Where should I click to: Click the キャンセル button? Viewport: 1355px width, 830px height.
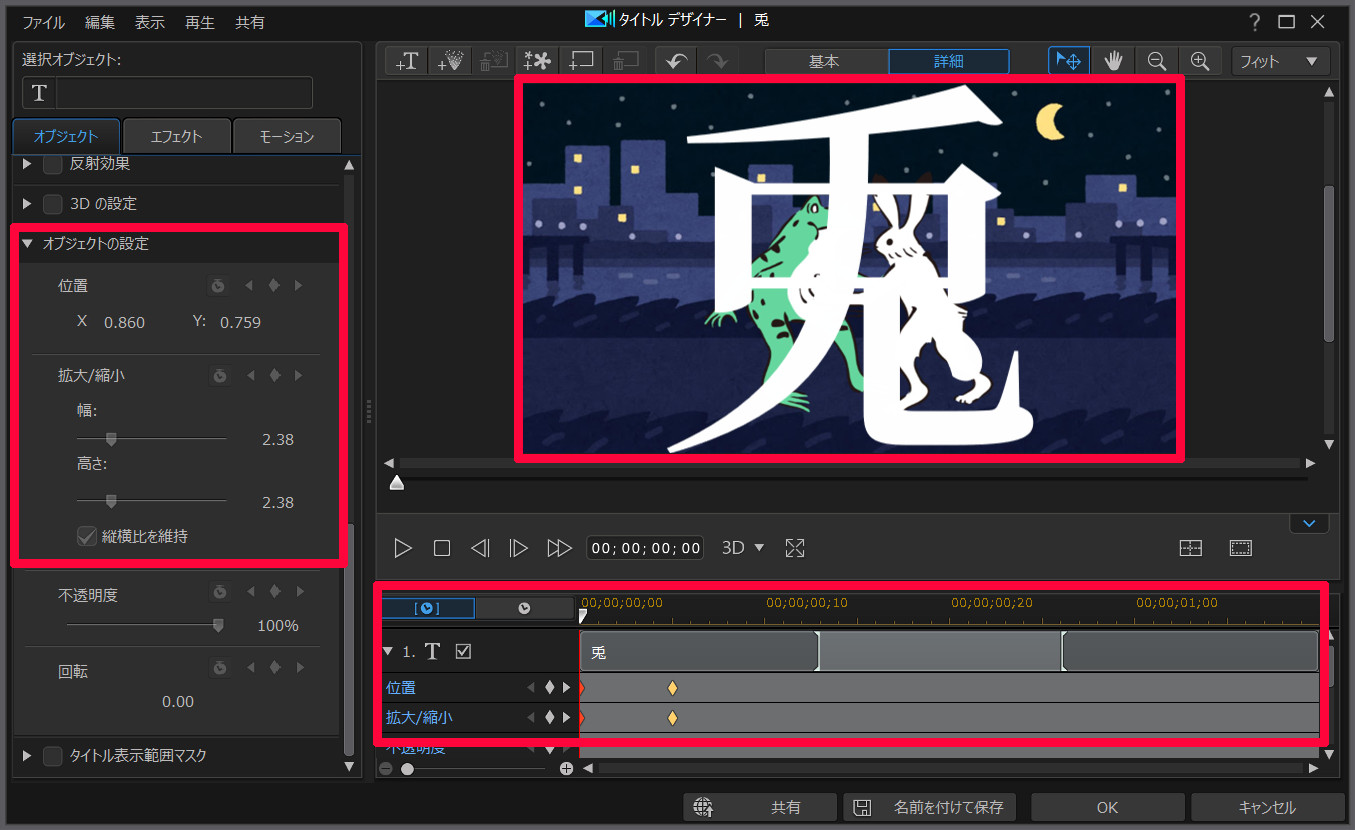tap(1267, 807)
